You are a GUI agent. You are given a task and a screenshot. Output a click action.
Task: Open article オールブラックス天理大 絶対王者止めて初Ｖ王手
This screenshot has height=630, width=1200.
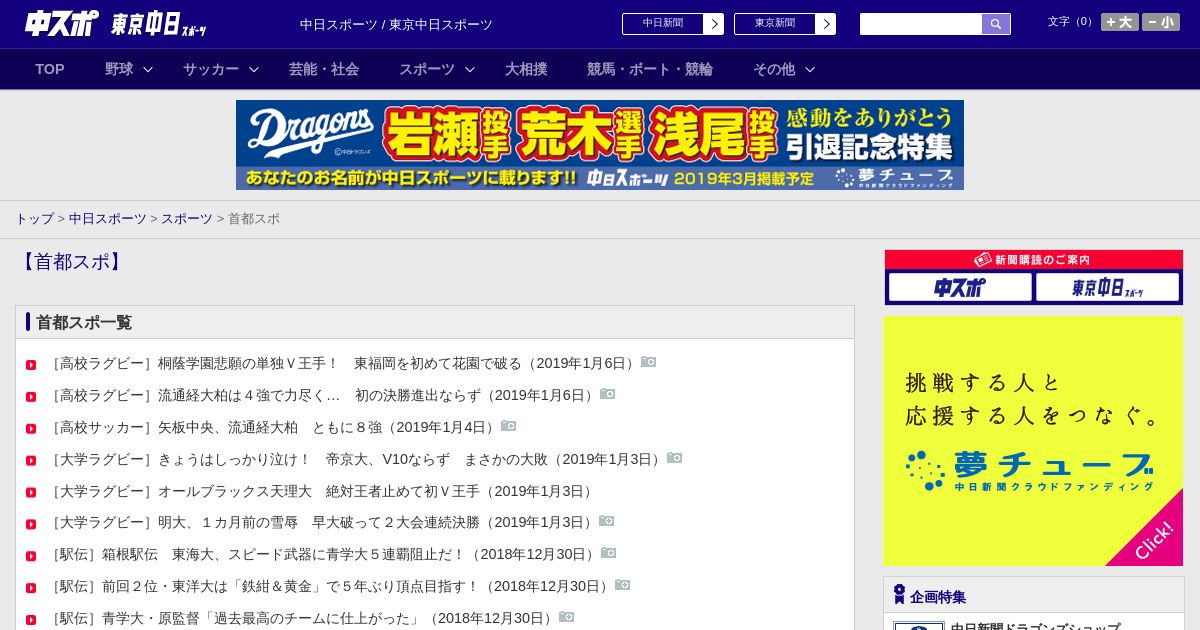[323, 491]
